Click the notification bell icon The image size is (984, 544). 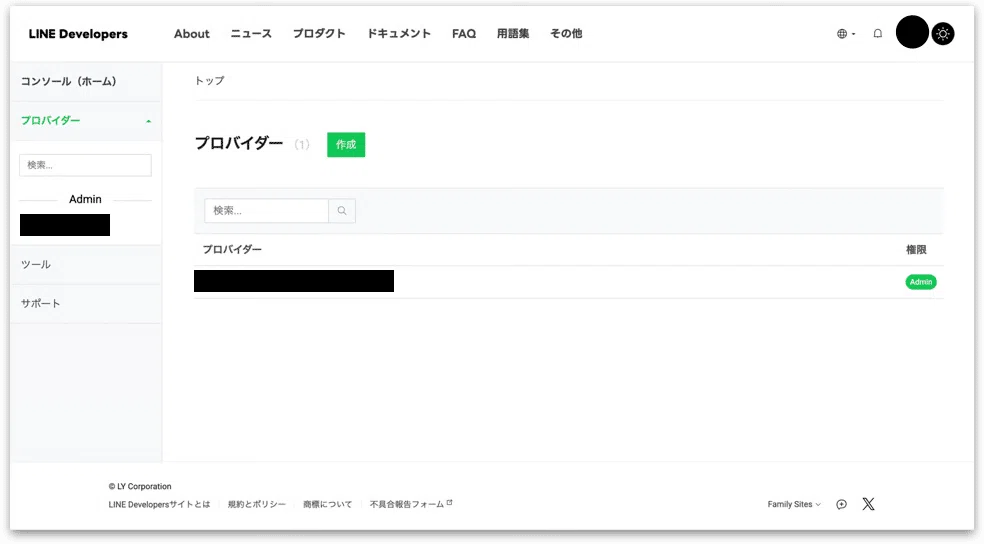878,34
